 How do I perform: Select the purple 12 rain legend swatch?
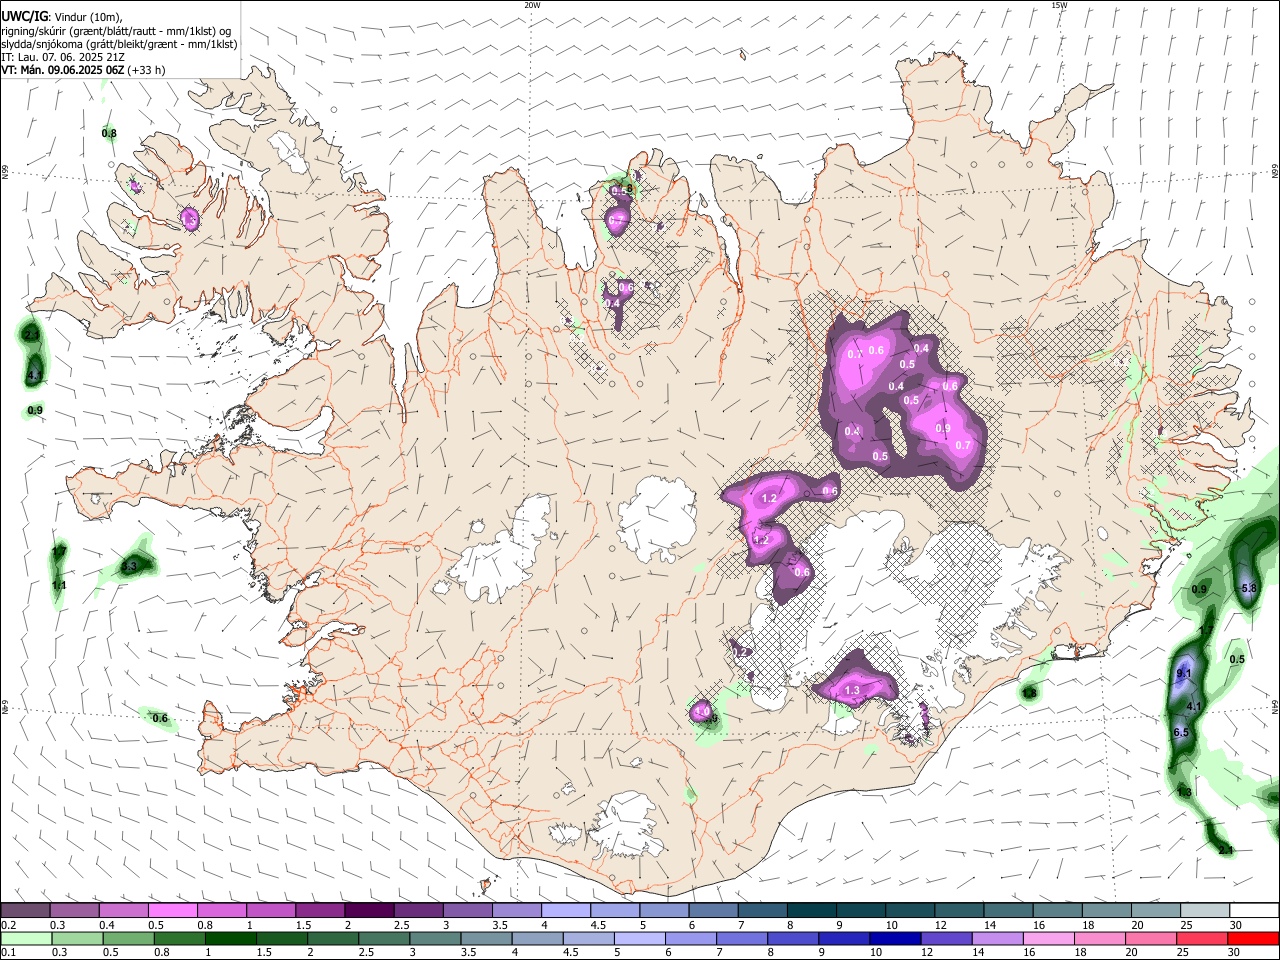pyautogui.click(x=945, y=938)
